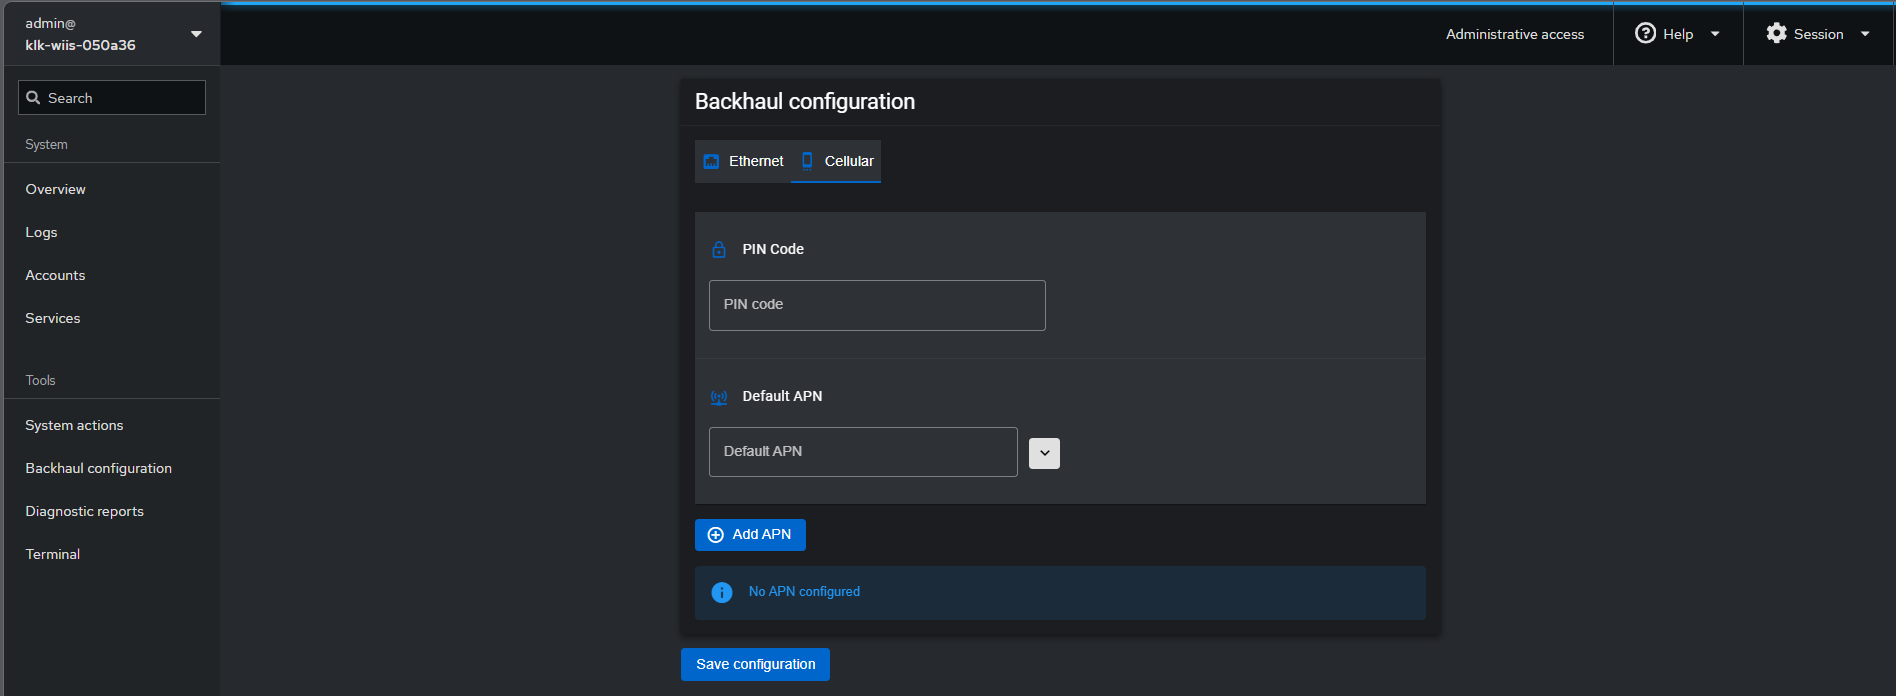Click the Backhaul configuration page heading

(x=805, y=102)
